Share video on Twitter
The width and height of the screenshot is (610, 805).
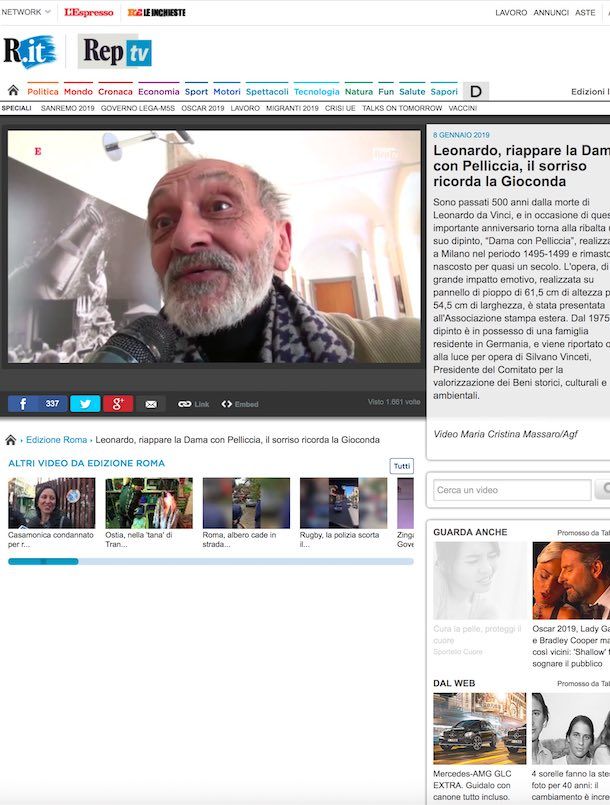[85, 404]
